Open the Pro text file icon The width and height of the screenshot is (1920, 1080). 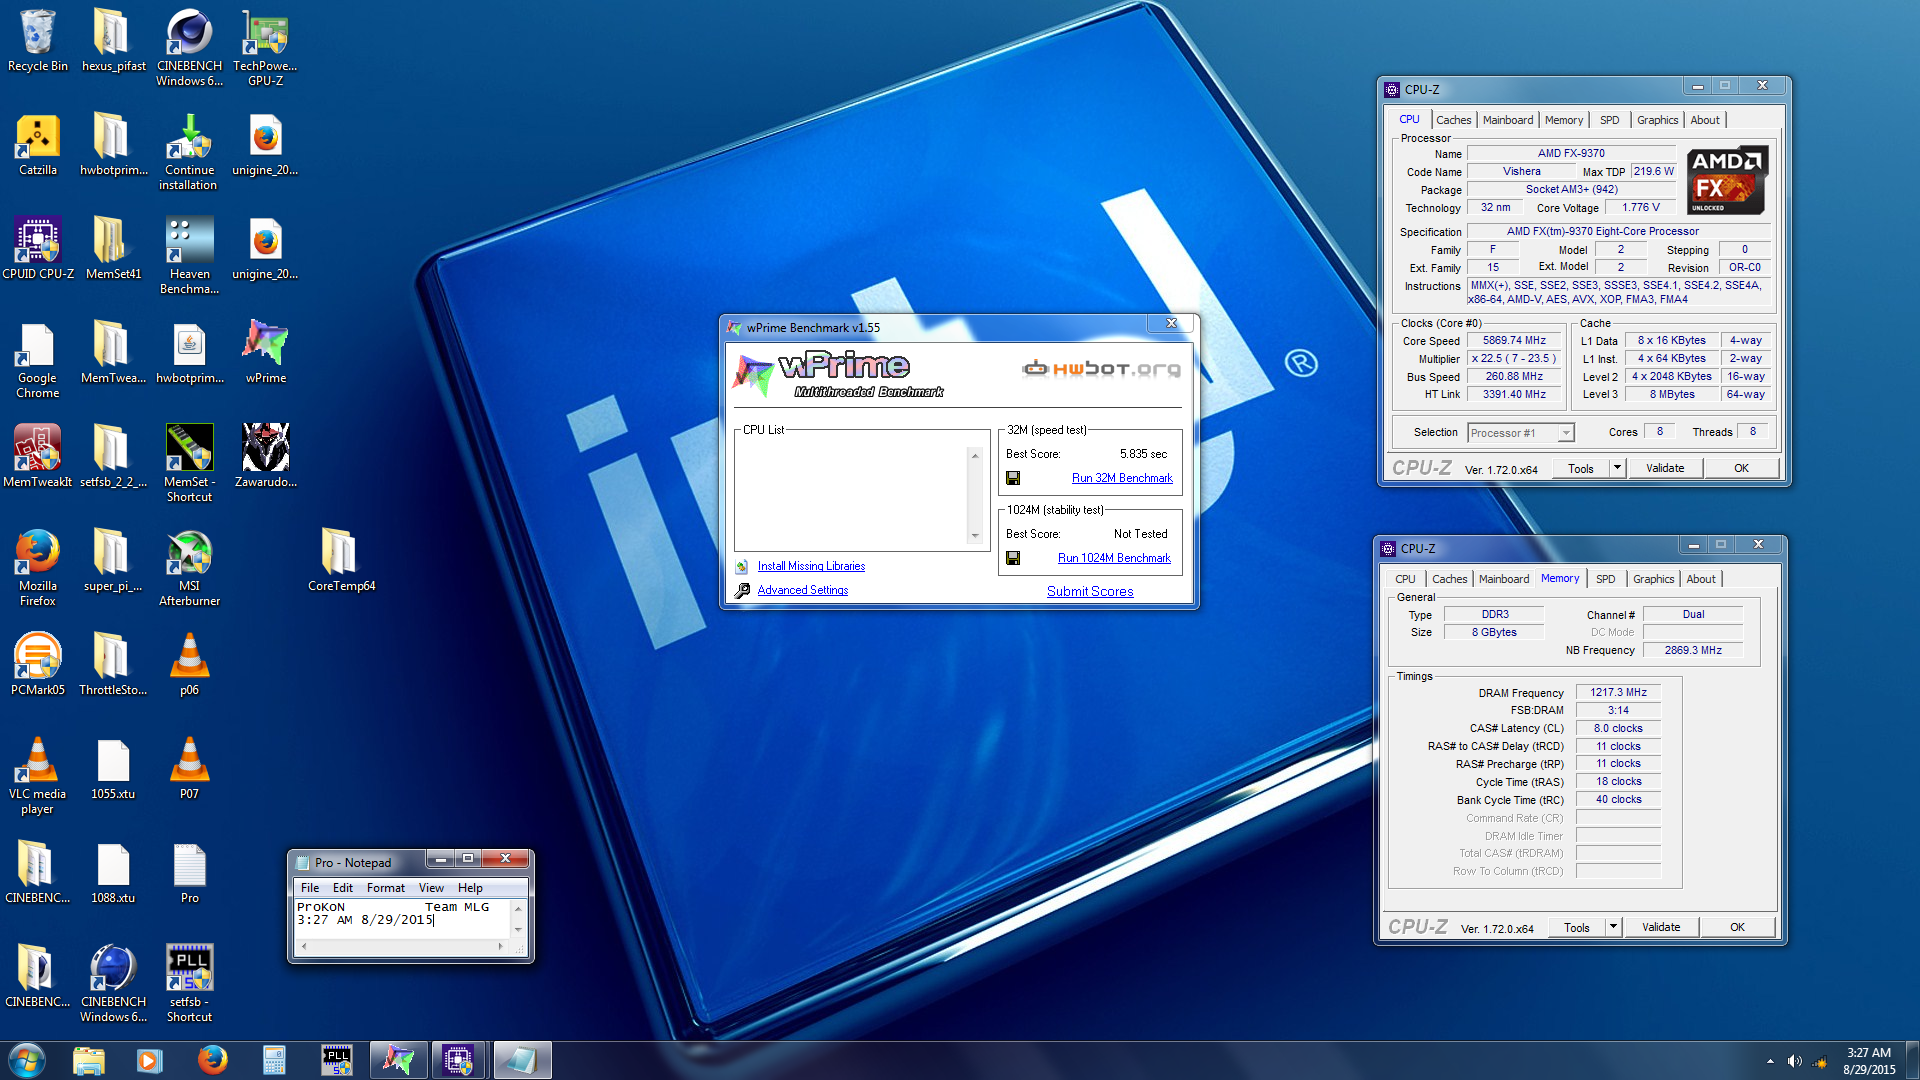tap(189, 873)
